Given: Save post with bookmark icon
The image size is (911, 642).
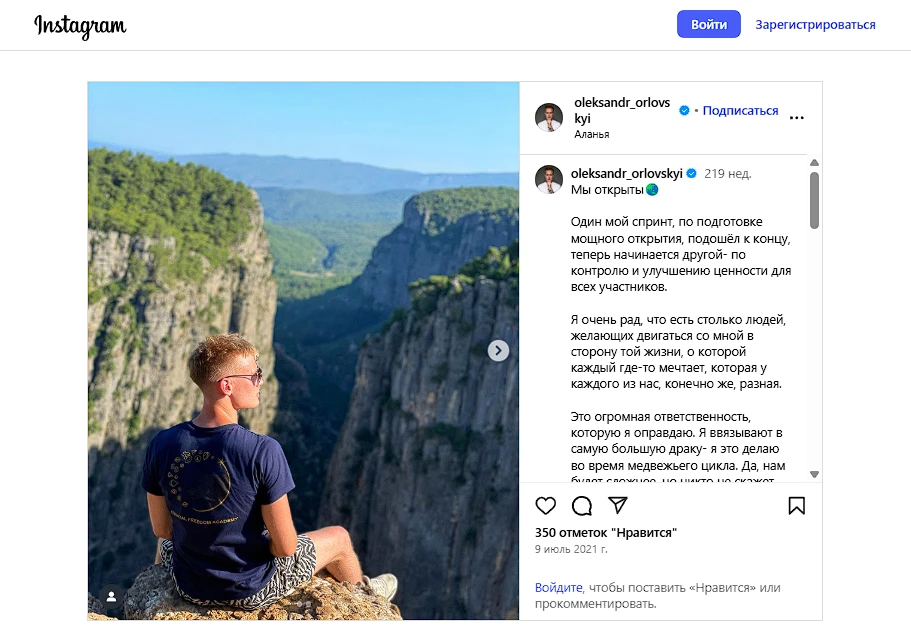Looking at the screenshot, I should click(x=796, y=506).
